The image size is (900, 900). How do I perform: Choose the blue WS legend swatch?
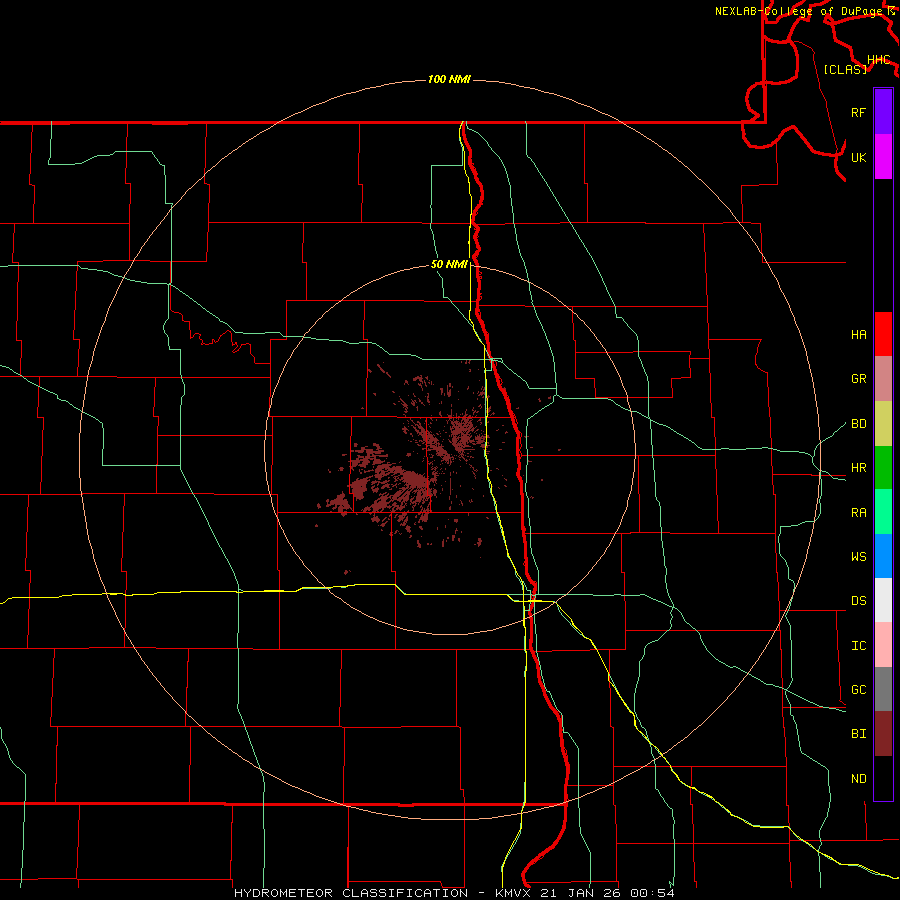883,556
